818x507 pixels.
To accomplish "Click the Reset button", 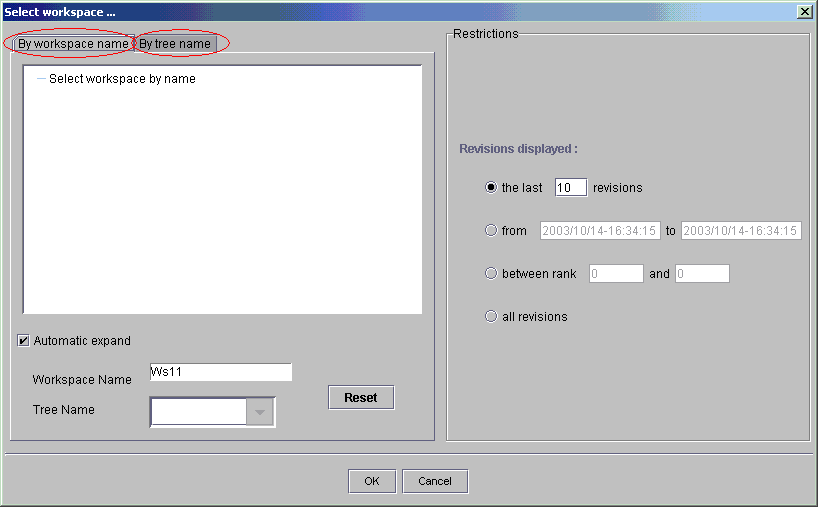I will [x=361, y=397].
